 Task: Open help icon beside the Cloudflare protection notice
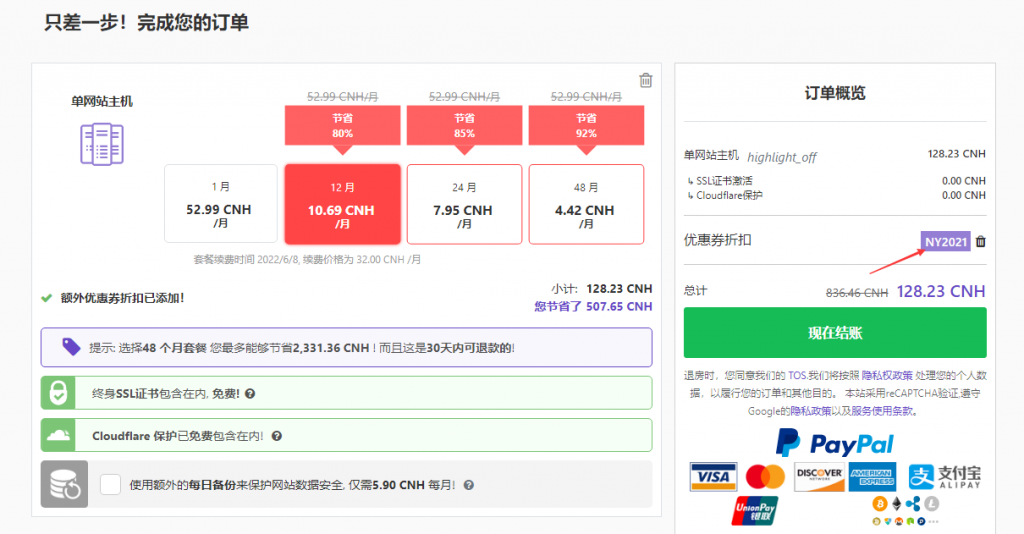277,436
